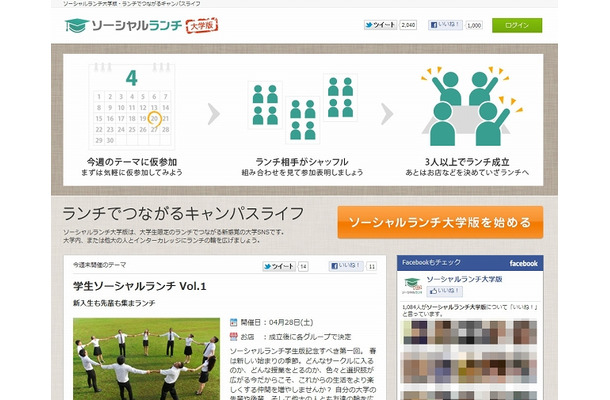Click the ランチ相手がシャッフル heading
The image size is (610, 400).
click(302, 162)
